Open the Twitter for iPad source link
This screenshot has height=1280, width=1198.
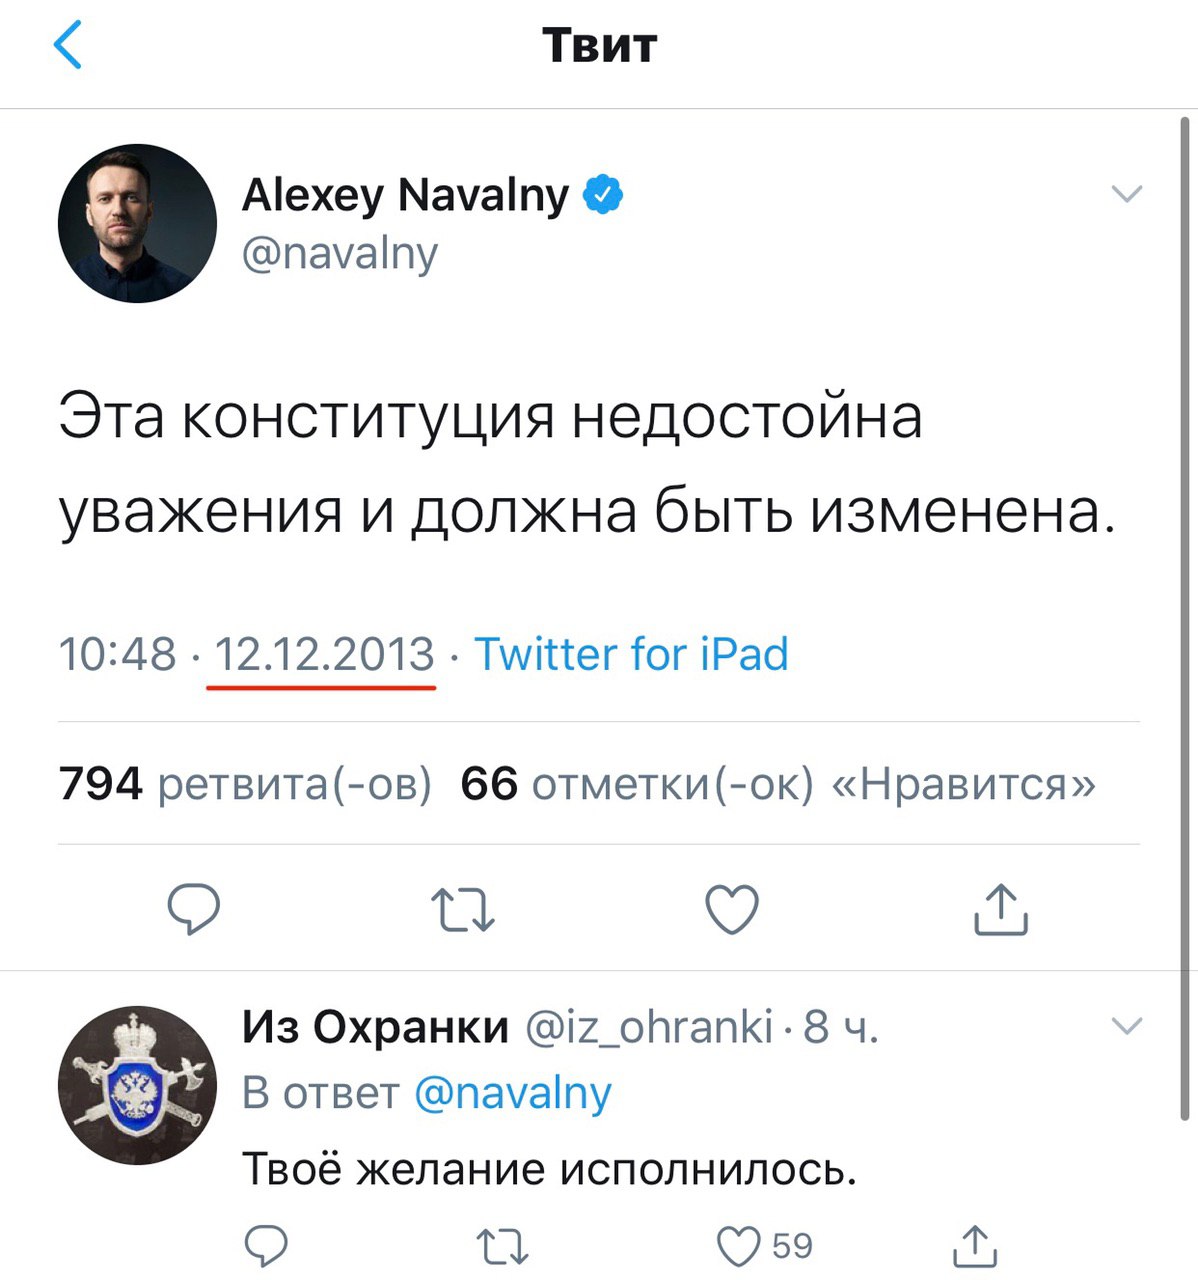tap(631, 654)
